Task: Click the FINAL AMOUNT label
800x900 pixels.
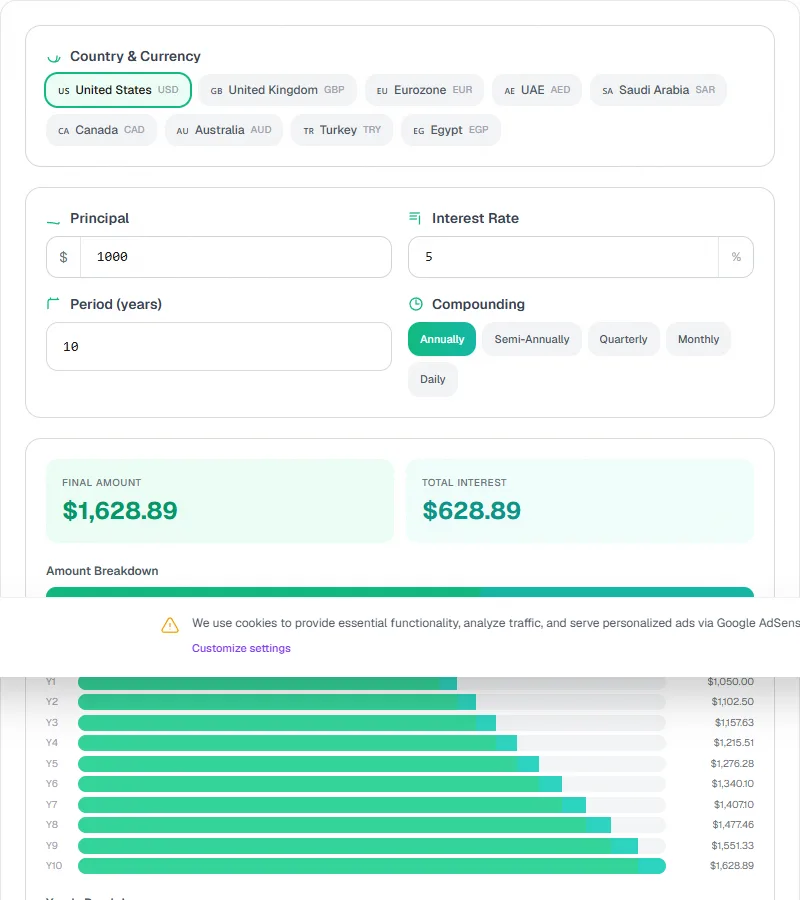Action: click(x=102, y=483)
